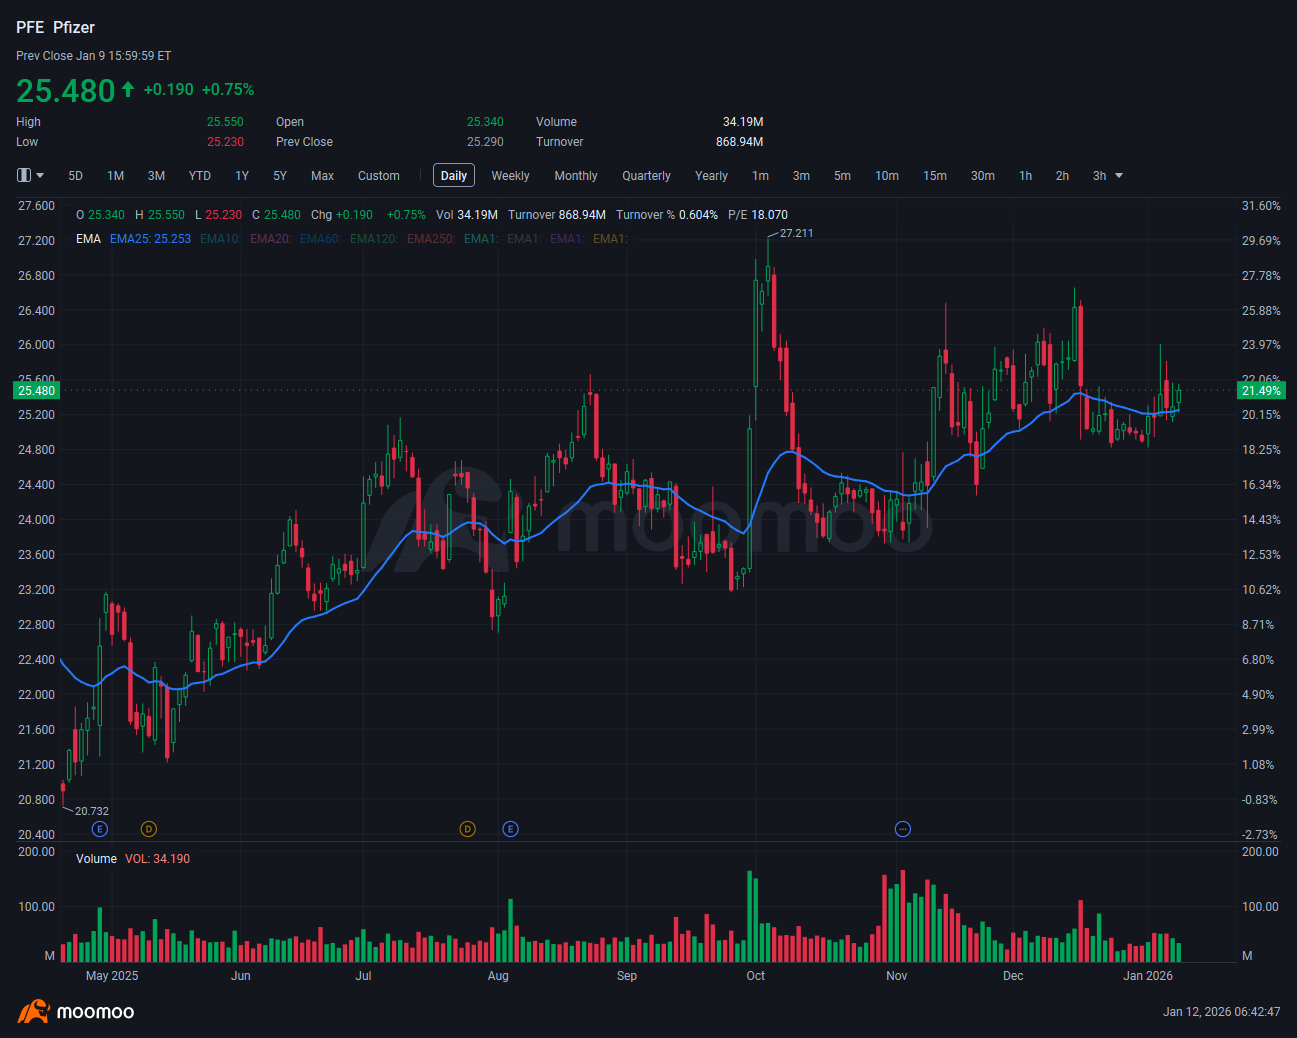
Task: Click the Turnover % 0.604% readout
Action: click(x=667, y=215)
